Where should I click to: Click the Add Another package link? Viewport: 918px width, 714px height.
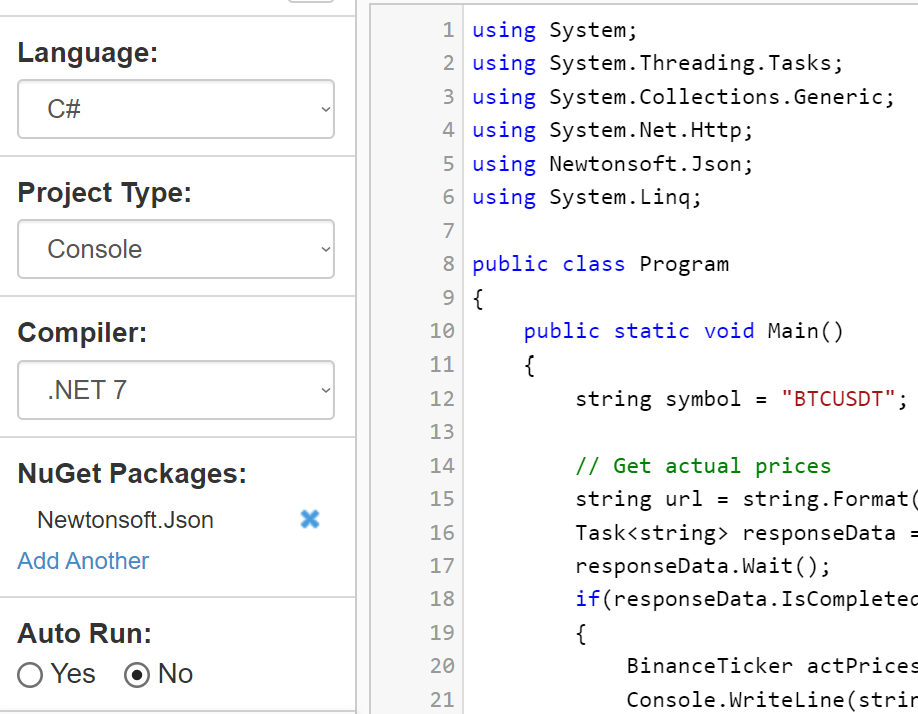(x=83, y=561)
